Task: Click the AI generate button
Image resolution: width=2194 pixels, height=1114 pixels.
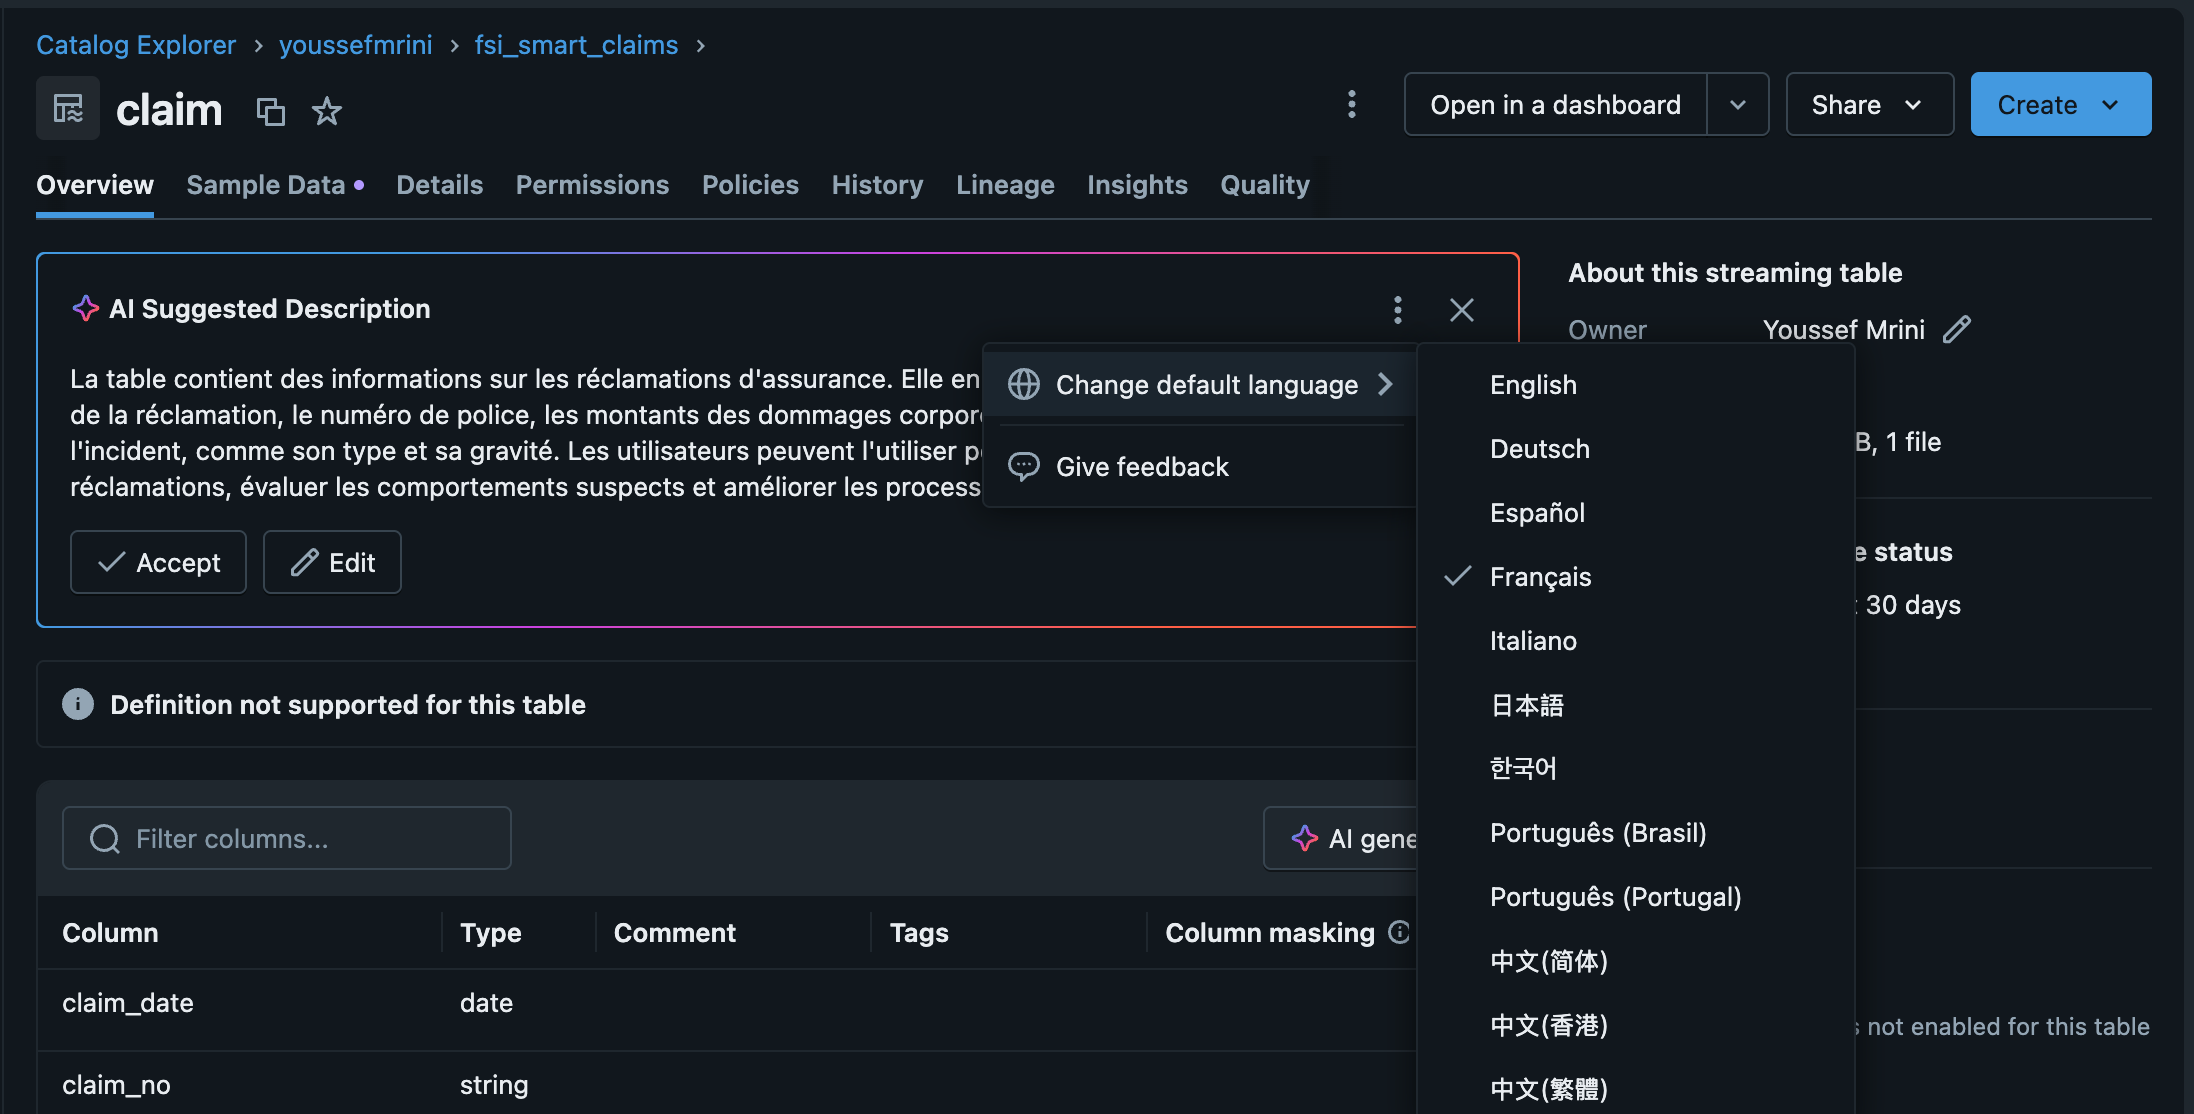Action: pos(1342,838)
